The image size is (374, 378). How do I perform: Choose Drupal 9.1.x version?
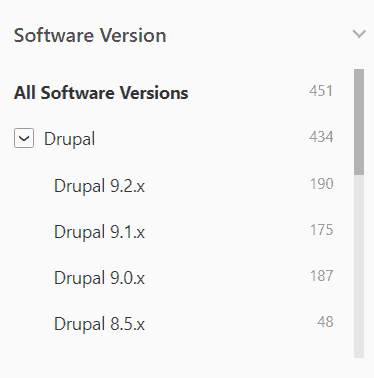pyautogui.click(x=99, y=232)
